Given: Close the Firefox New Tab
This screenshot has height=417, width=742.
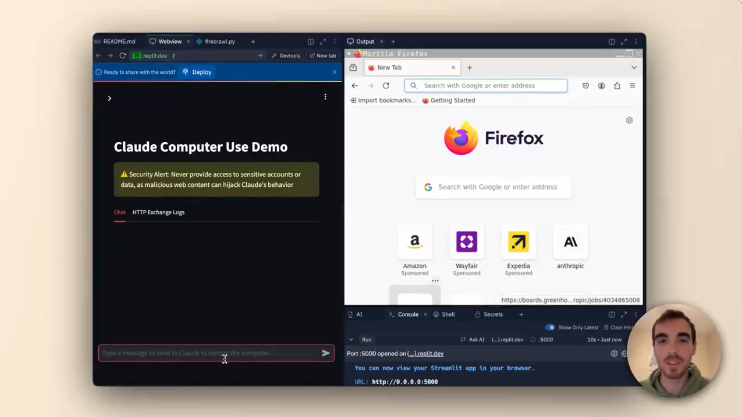Looking at the screenshot, I should coord(453,68).
